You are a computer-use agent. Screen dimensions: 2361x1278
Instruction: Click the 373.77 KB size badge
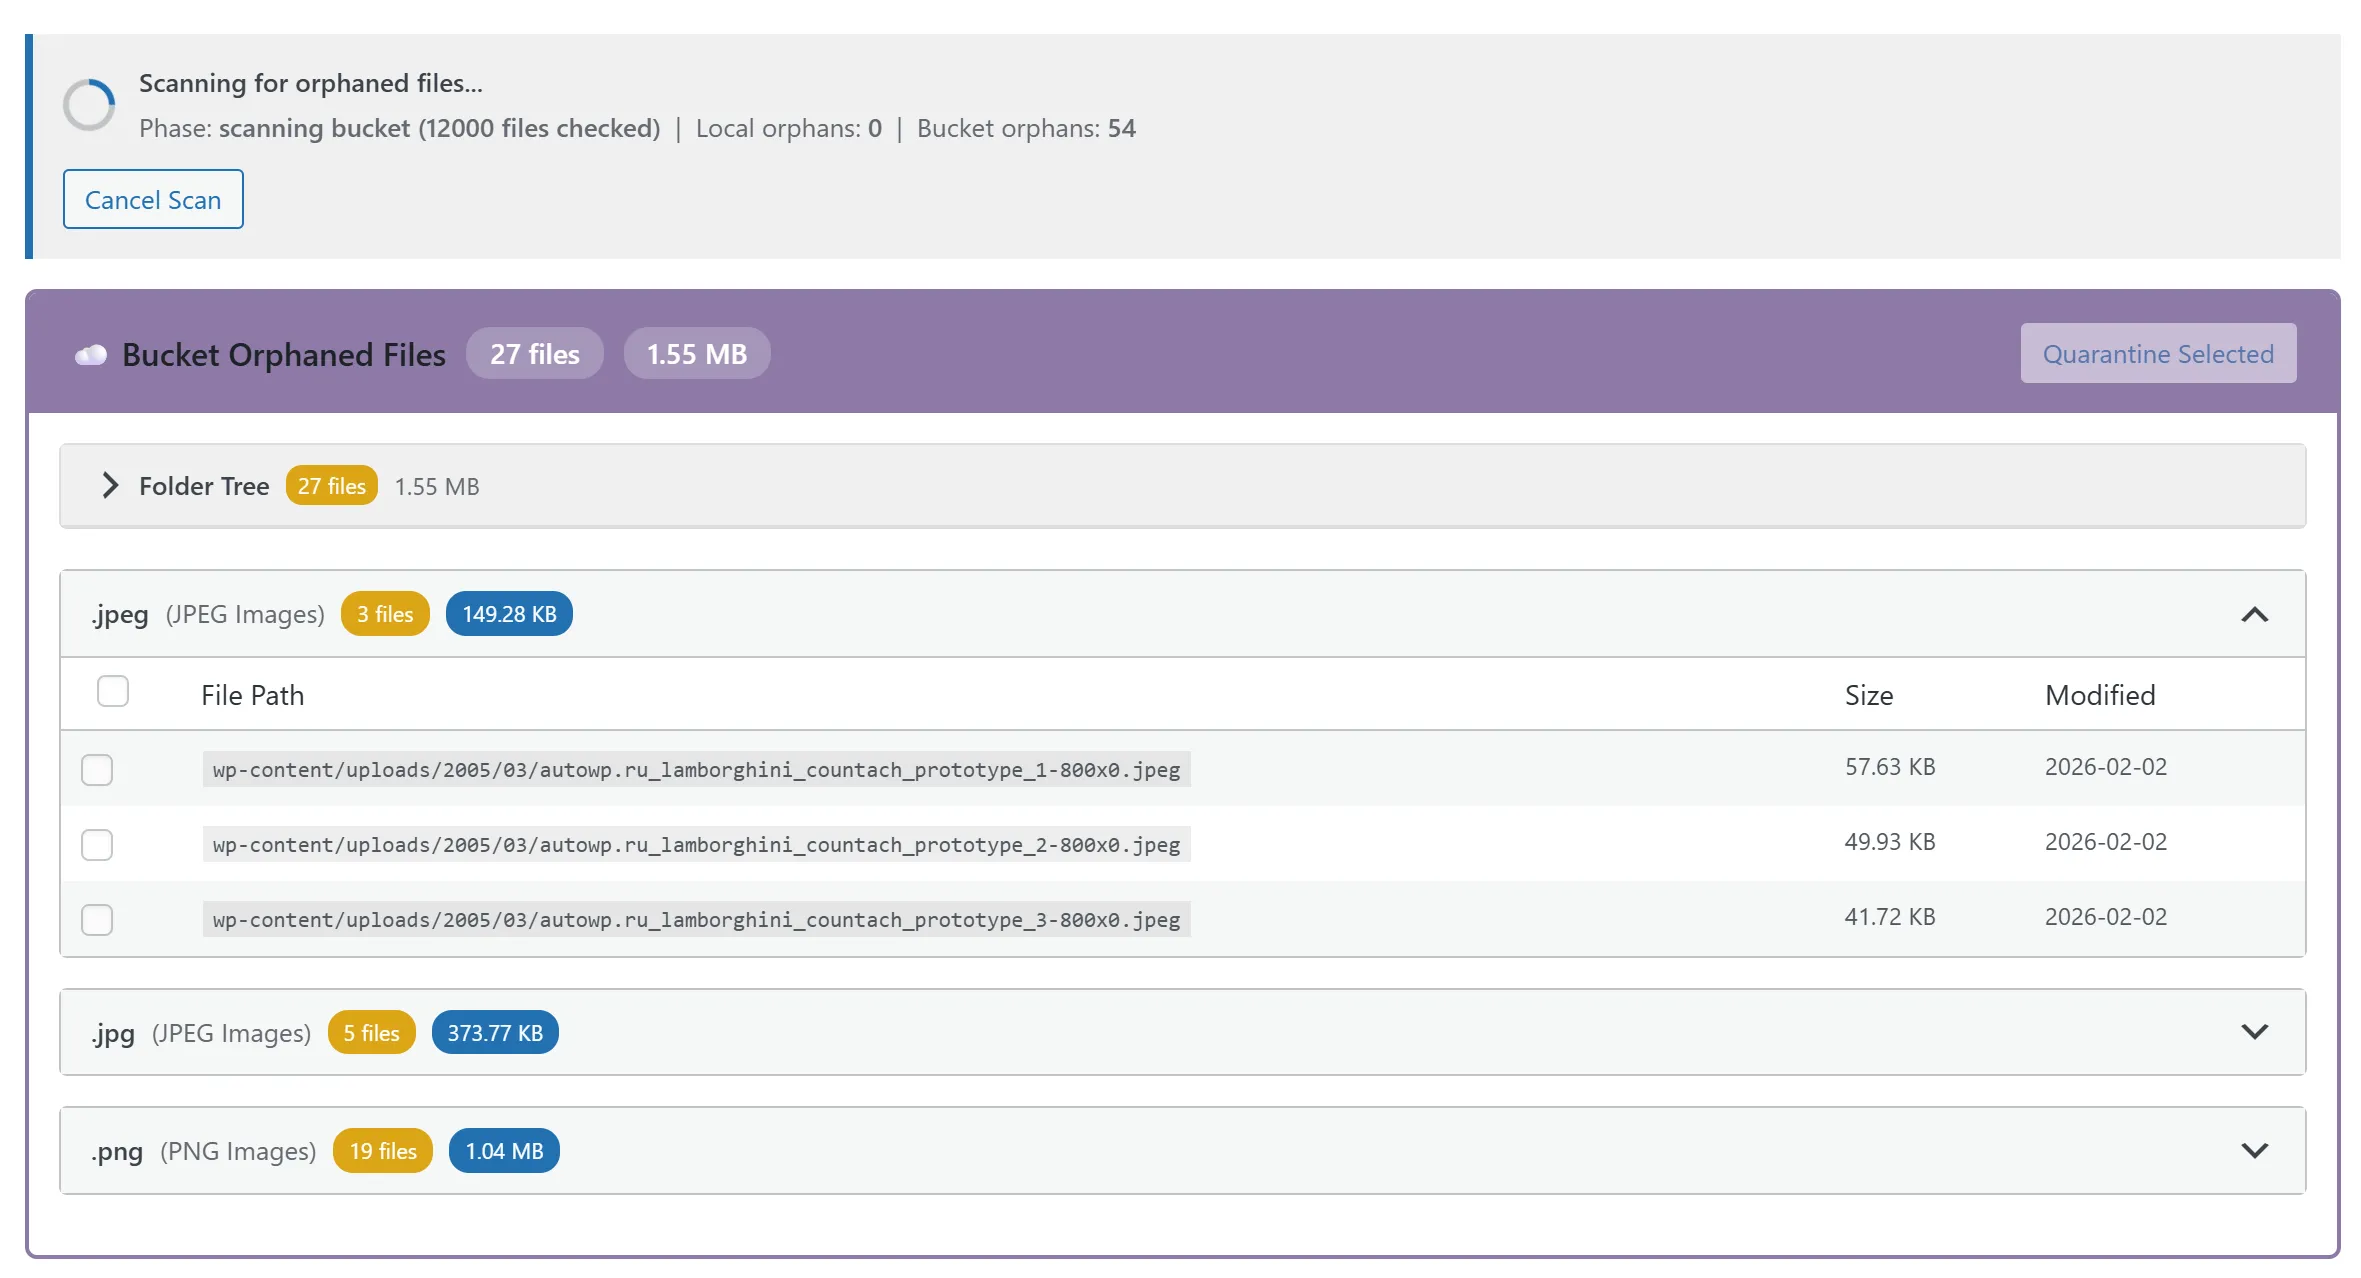495,1032
